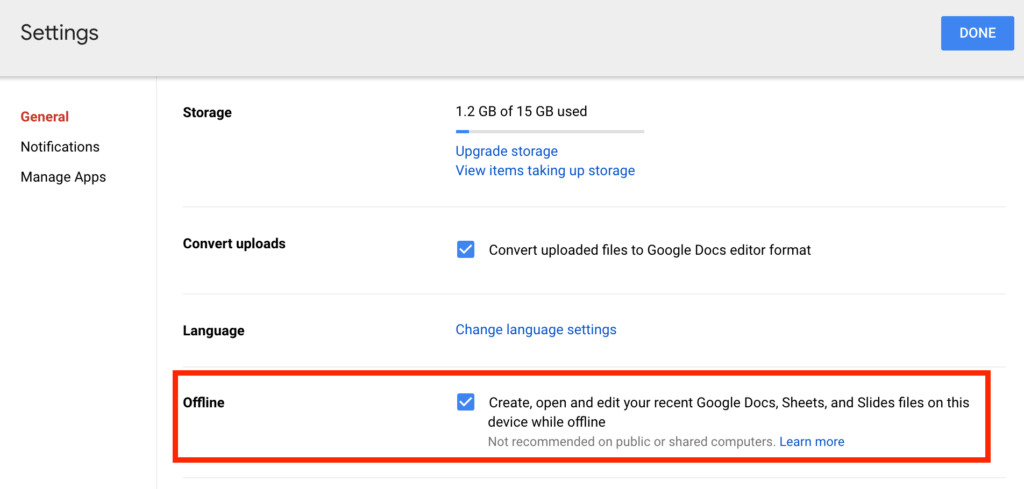1024x489 pixels.
Task: Open View items taking up storage
Action: point(545,171)
